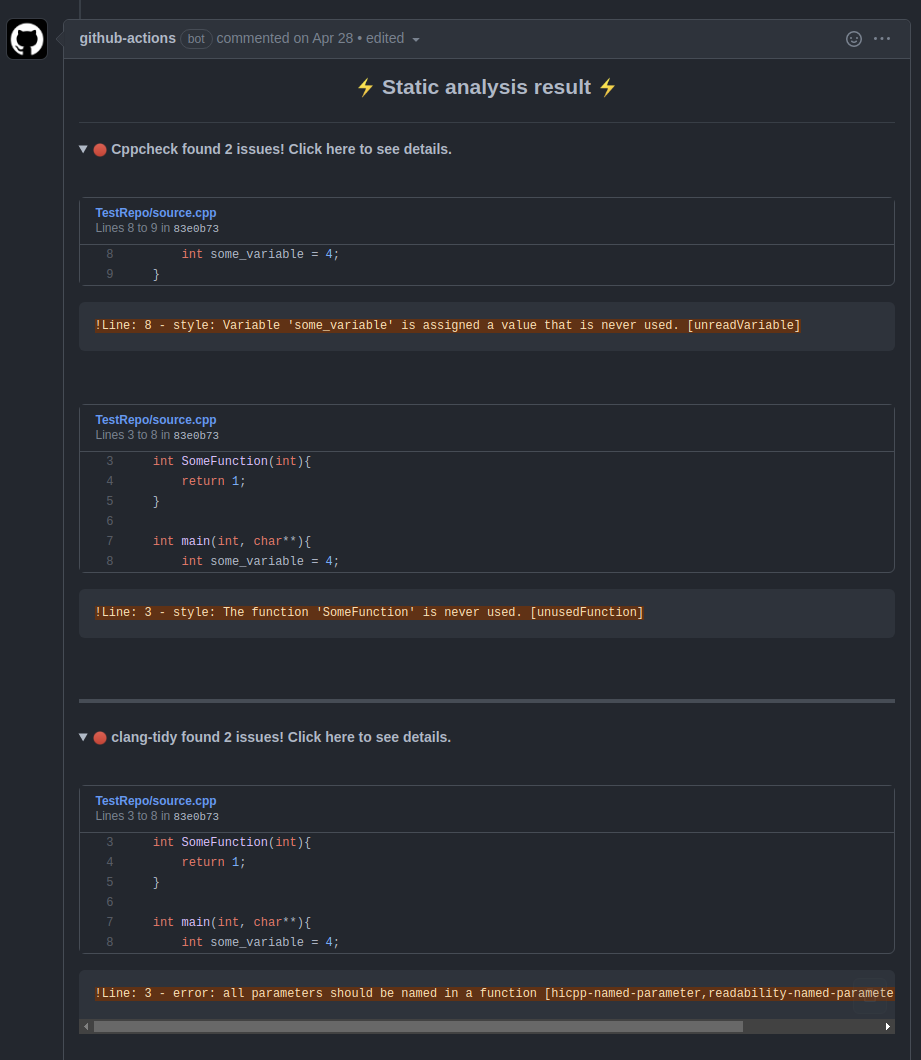Viewport: 921px width, 1060px height.
Task: Open commit 83e0b73 in the first snippet
Action: point(196,229)
